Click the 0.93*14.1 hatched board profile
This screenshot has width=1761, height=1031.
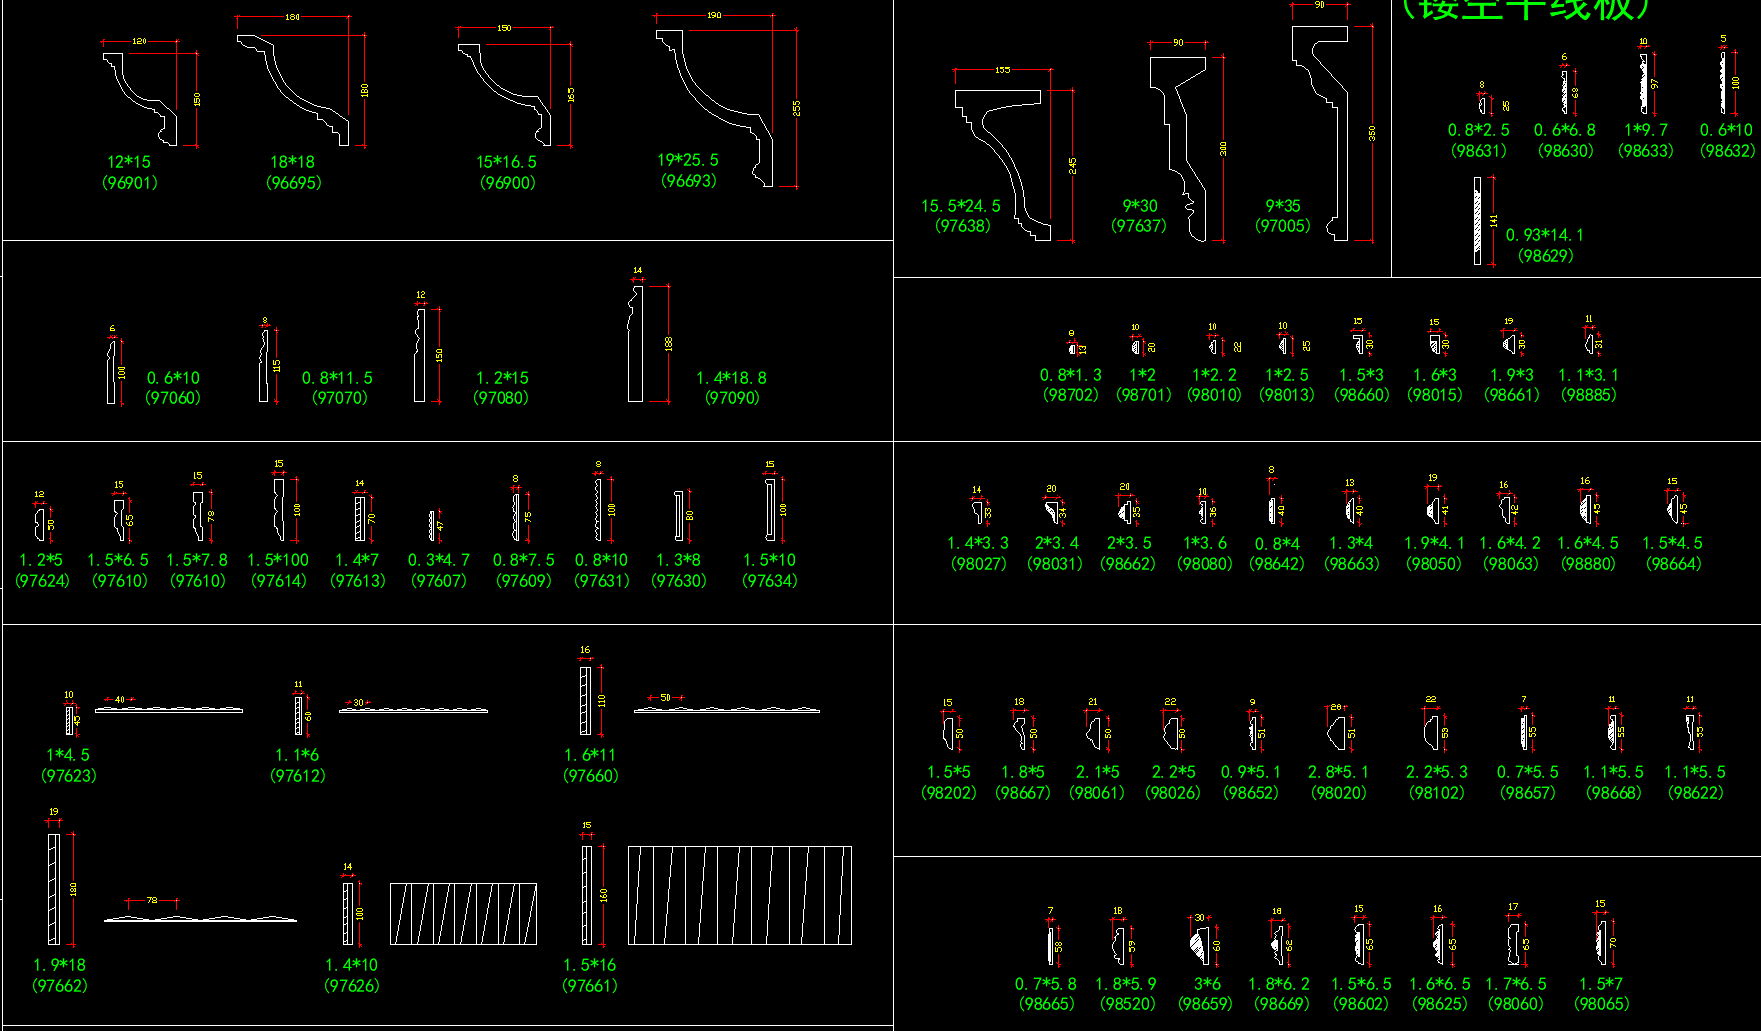tap(1477, 221)
